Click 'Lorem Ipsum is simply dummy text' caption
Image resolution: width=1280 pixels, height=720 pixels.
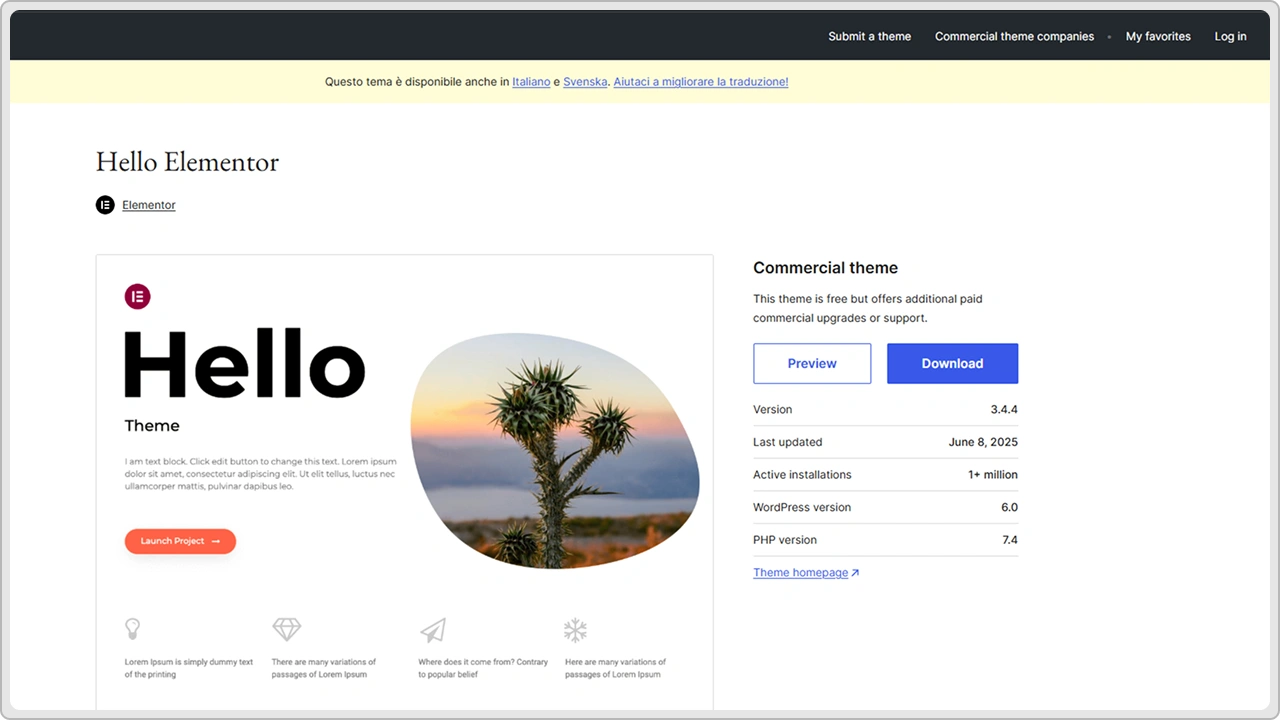click(189, 668)
